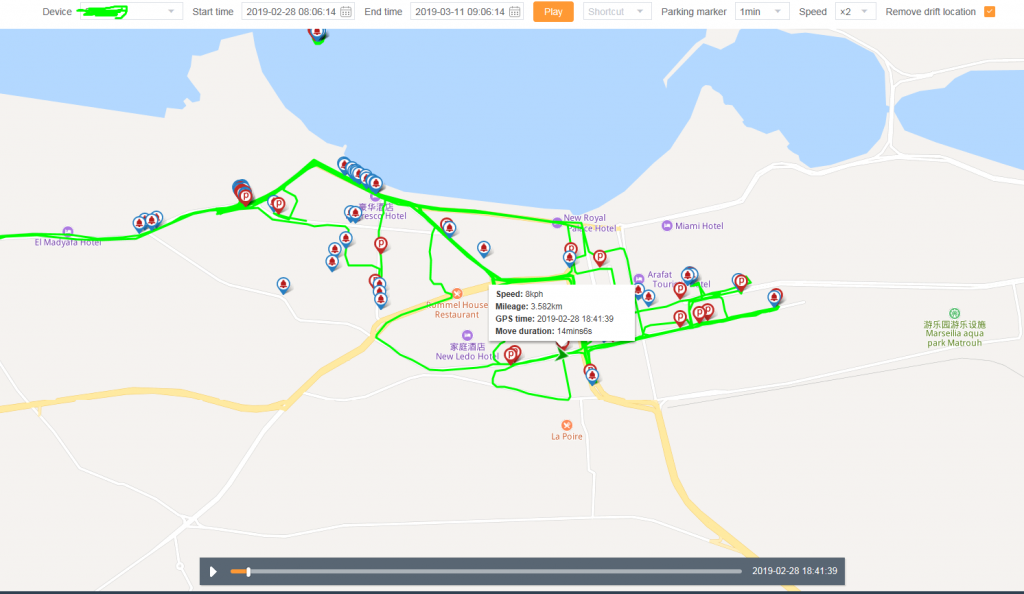Toggle the Remove drift location checkbox

(x=990, y=12)
